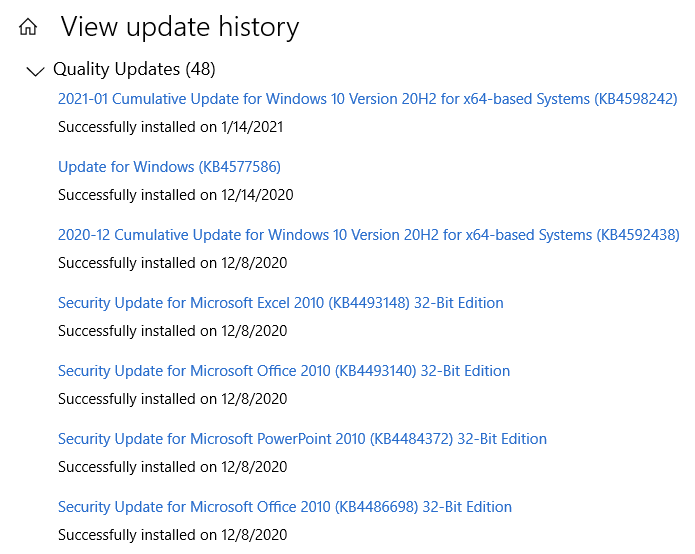The image size is (695, 554).
Task: Click install status under Office 2010 KB4486698
Action: (x=172, y=535)
